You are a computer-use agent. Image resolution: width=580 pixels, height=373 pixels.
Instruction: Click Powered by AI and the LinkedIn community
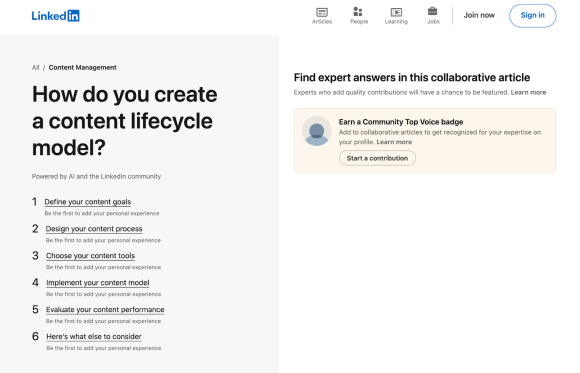pos(96,177)
